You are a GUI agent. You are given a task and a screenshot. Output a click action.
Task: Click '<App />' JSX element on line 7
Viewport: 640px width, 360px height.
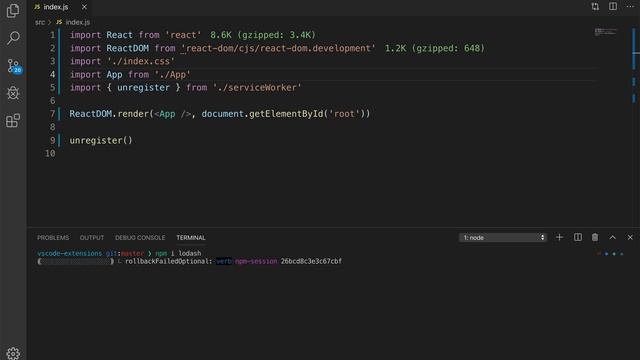click(x=172, y=114)
